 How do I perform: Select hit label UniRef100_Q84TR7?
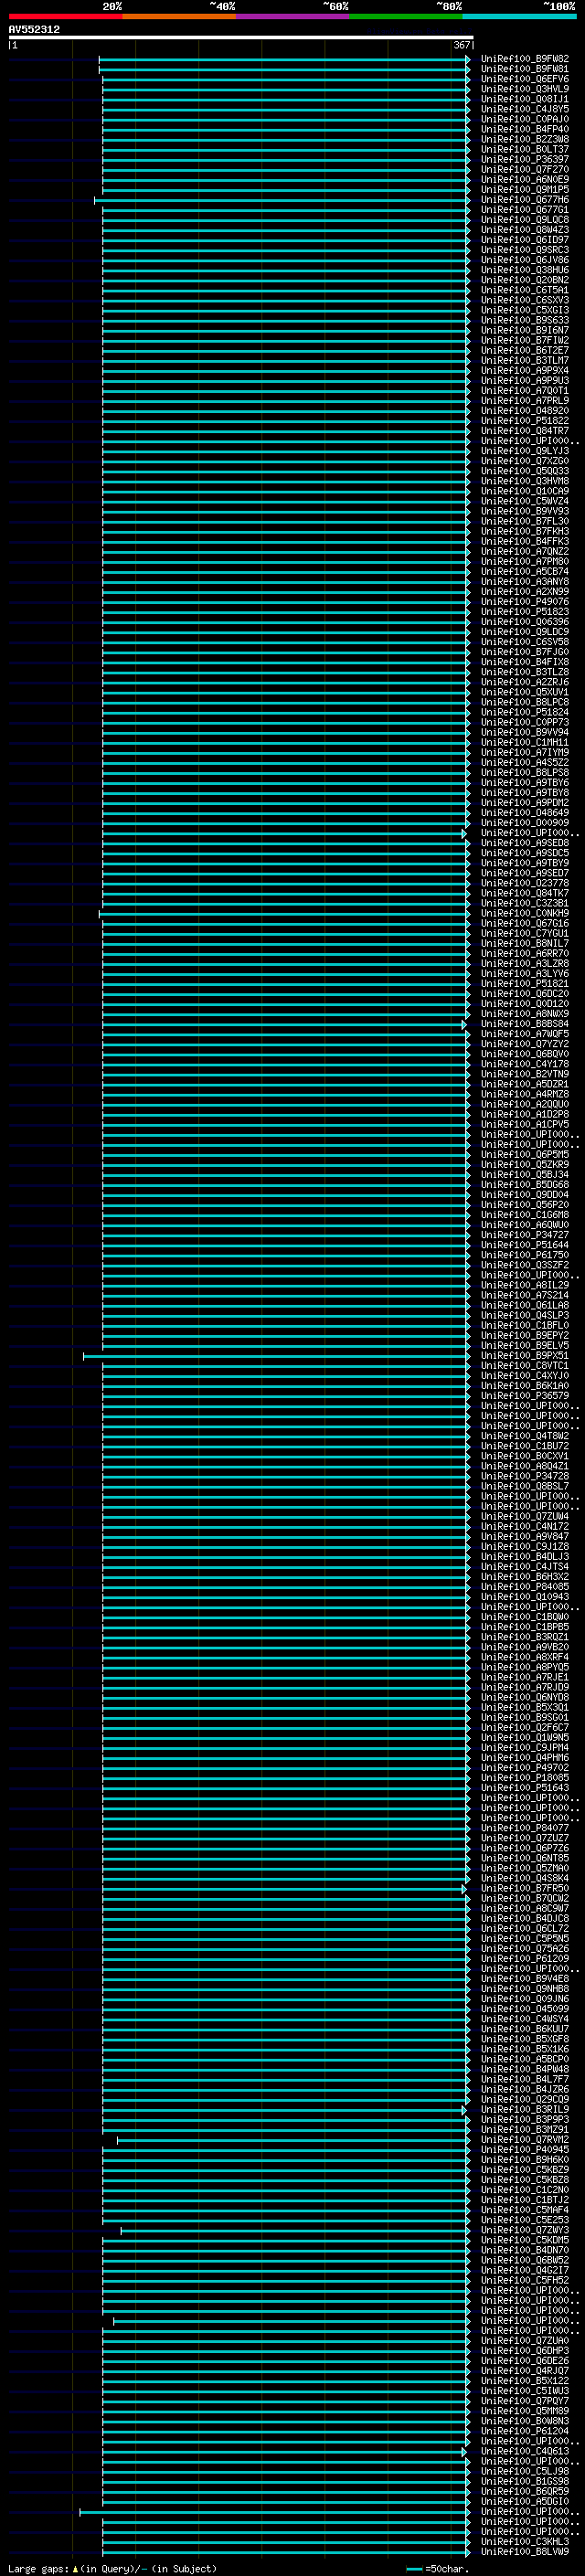click(525, 431)
